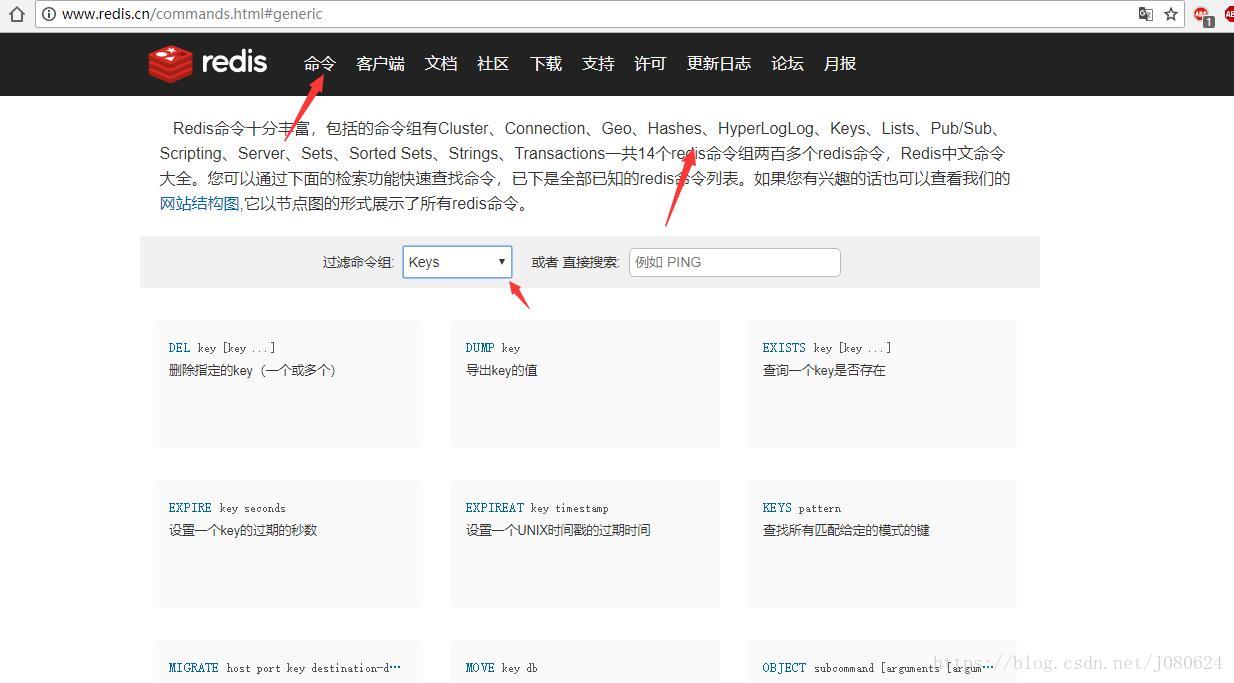
Task: Click the redis logo
Action: 208,63
